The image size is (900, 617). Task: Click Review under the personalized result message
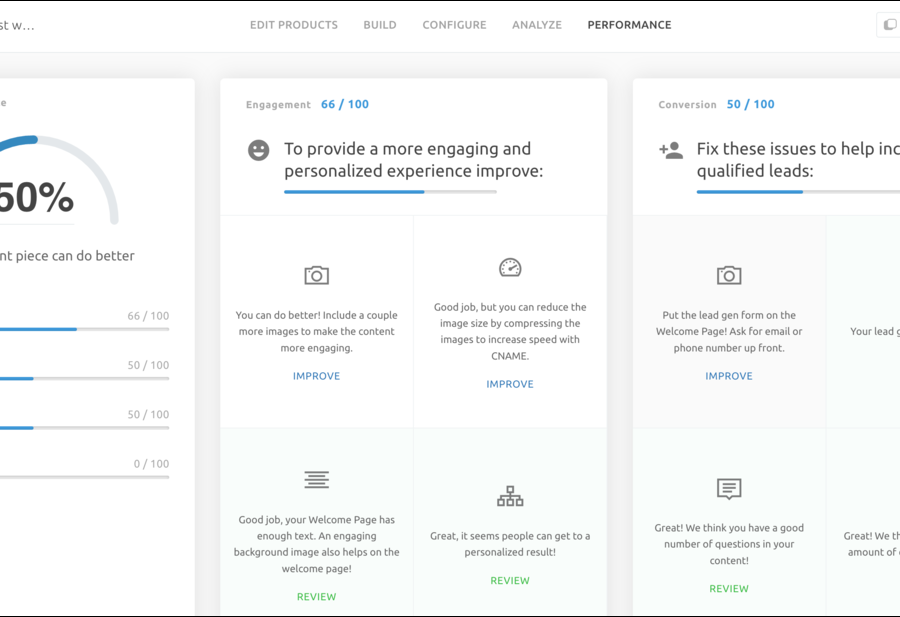click(510, 581)
